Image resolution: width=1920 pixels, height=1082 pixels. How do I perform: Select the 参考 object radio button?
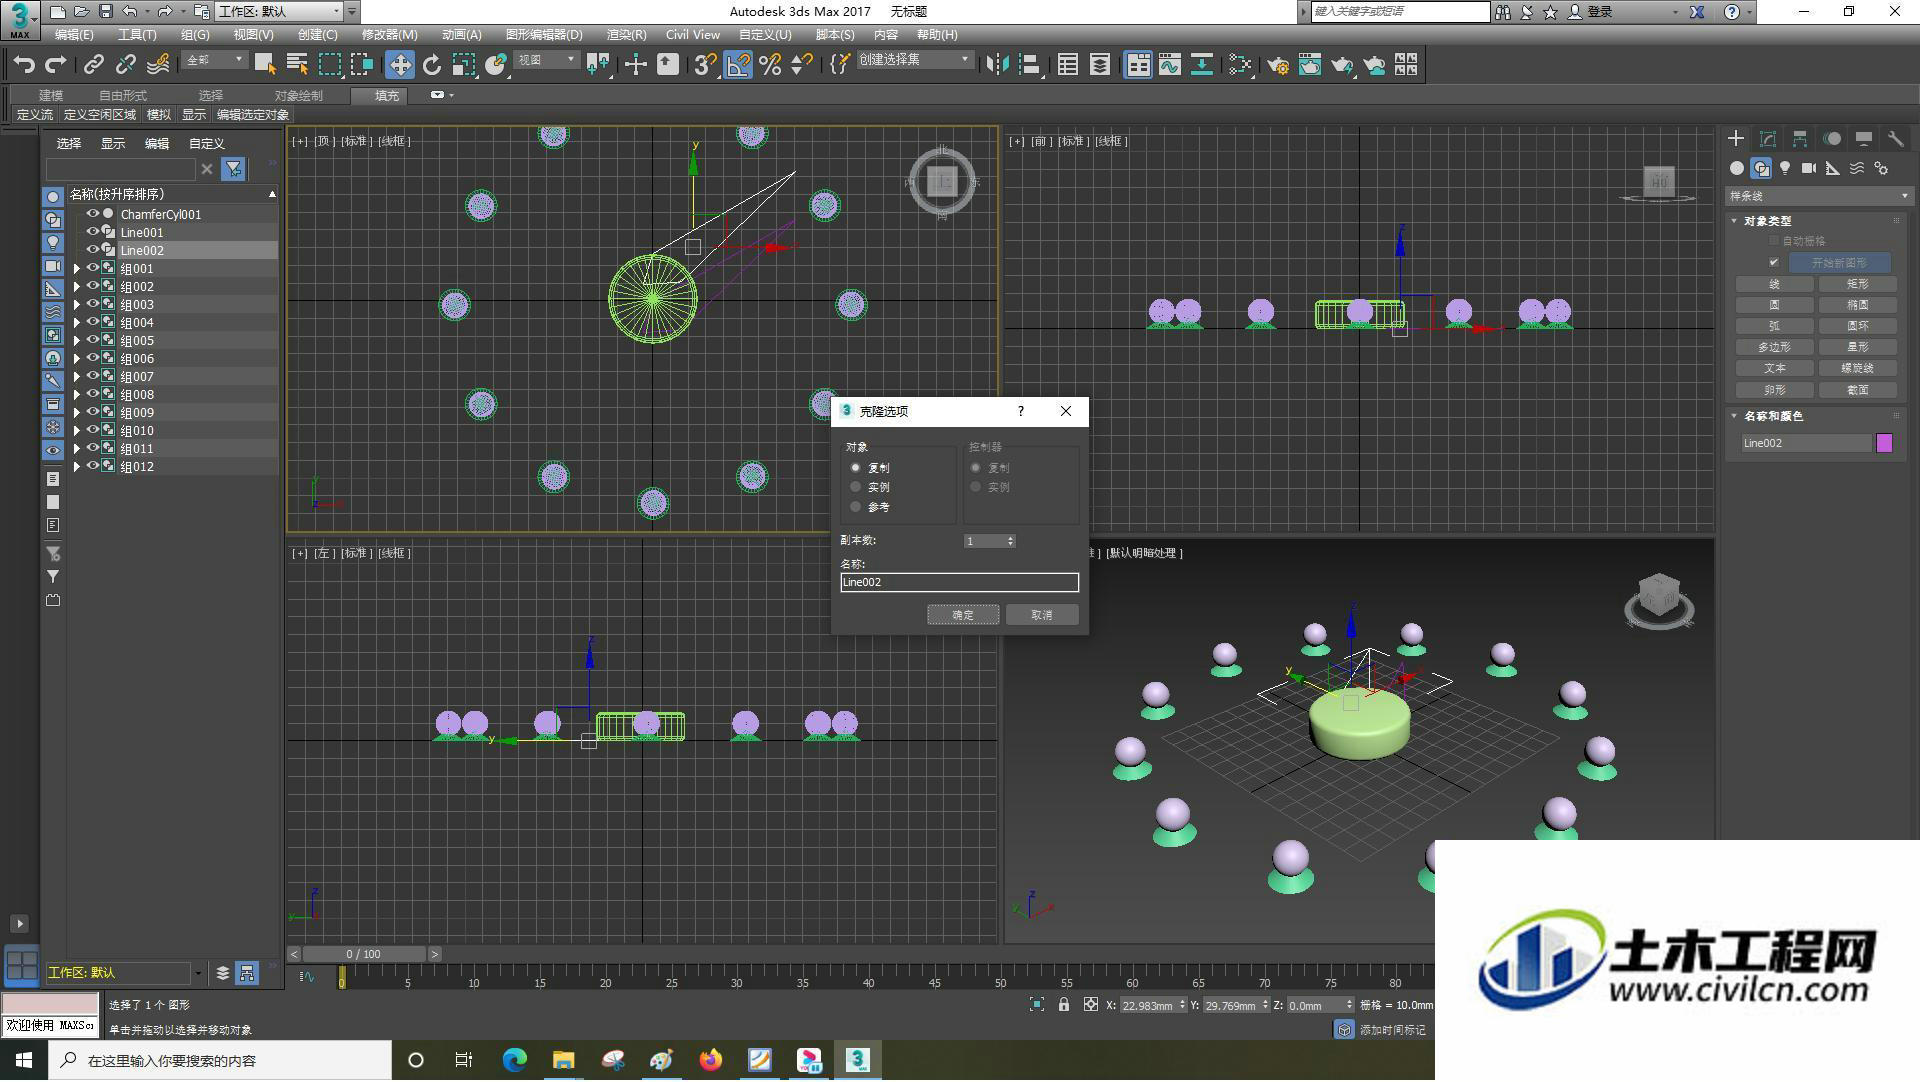point(856,507)
